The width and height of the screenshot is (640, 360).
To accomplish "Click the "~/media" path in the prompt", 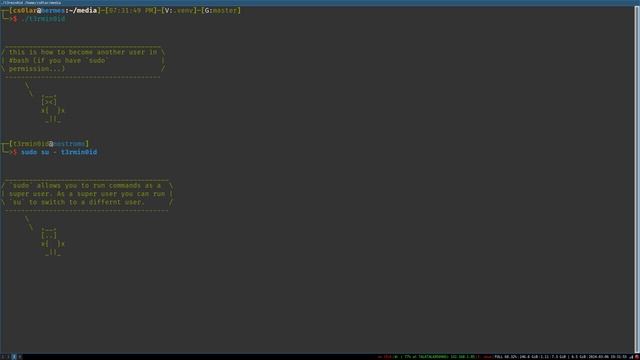I will pos(83,11).
